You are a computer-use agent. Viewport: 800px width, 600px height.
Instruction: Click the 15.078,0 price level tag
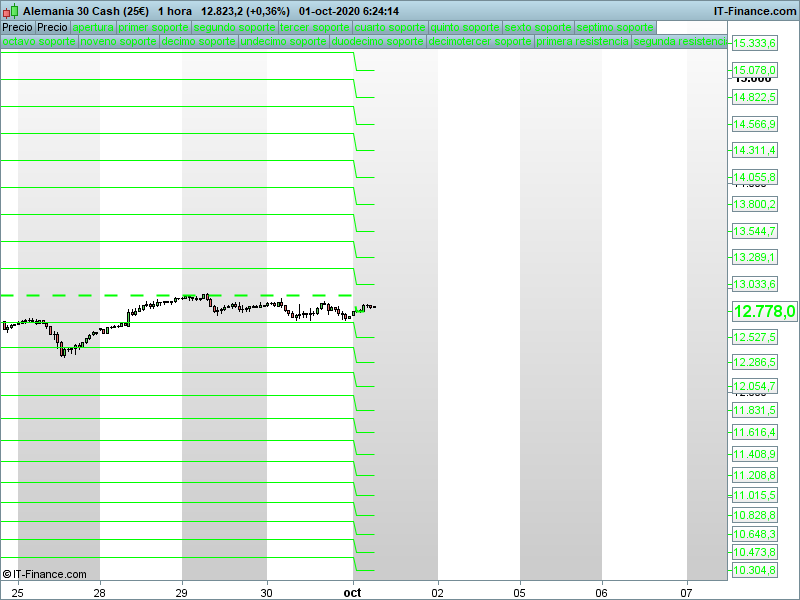tap(755, 70)
